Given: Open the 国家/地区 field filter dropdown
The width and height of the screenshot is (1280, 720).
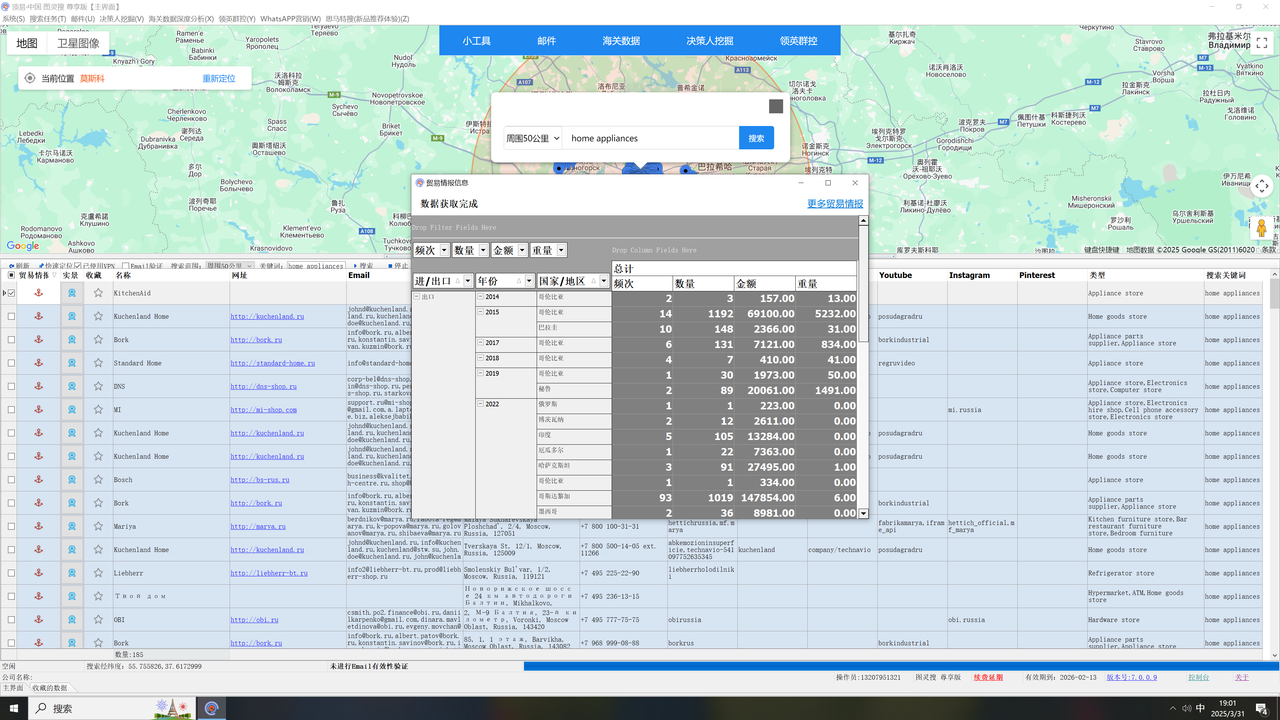Looking at the screenshot, I should tap(604, 282).
